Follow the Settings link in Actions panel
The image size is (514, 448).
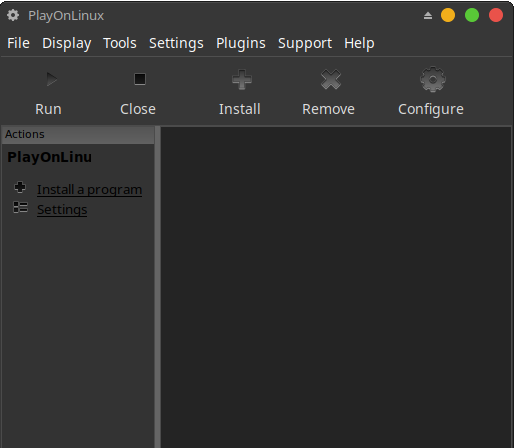(x=62, y=210)
